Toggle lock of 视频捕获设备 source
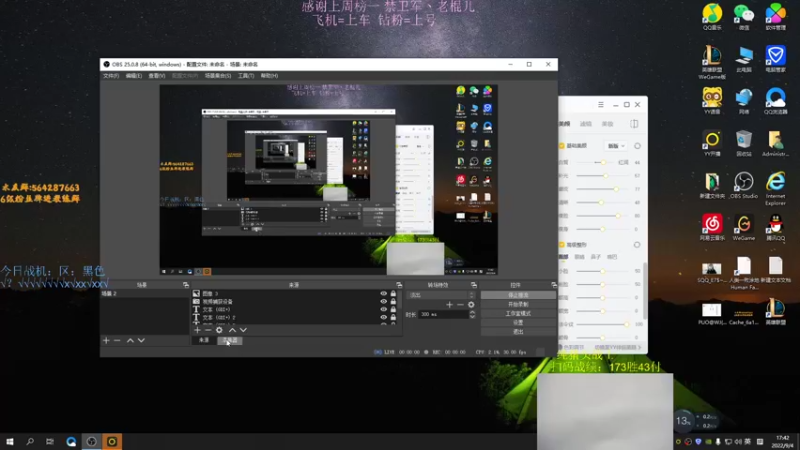The image size is (800, 450). [393, 302]
